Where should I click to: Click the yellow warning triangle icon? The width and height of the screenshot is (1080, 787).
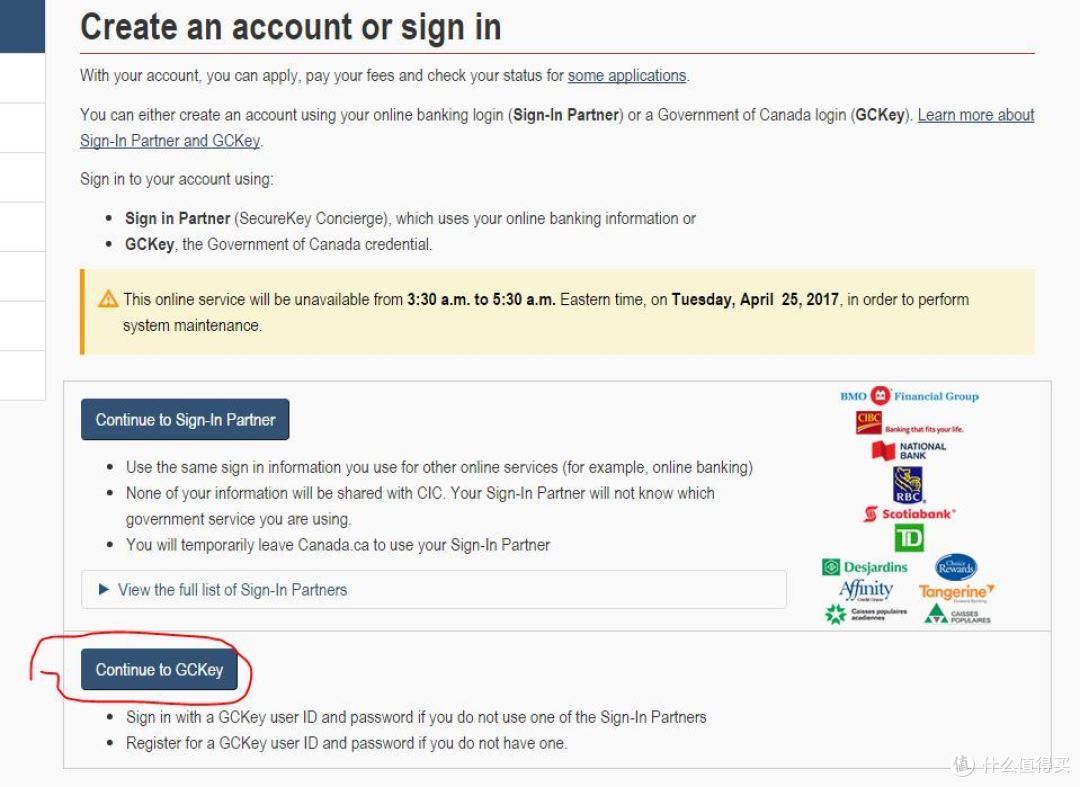[x=108, y=299]
